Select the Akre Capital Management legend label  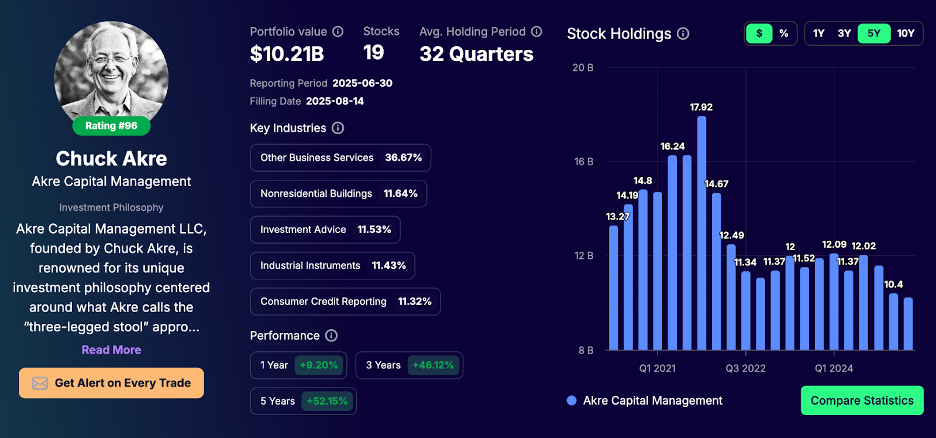click(x=653, y=400)
